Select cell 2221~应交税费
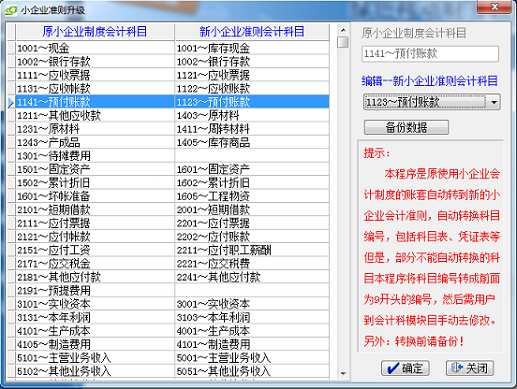Viewport: 517px width, 389px height. [x=252, y=264]
